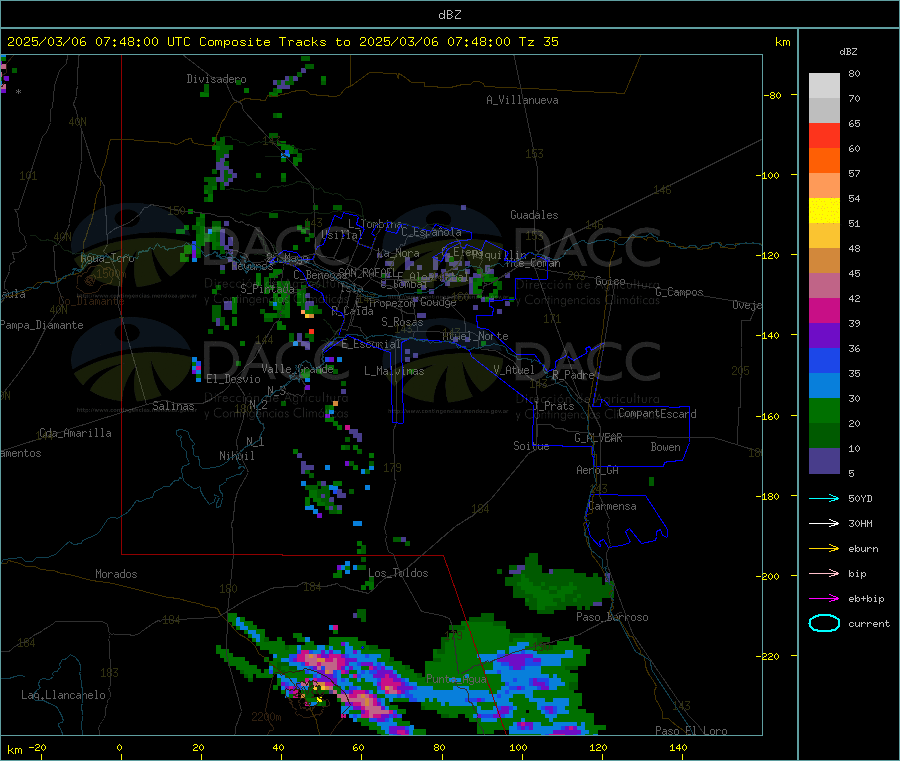Screen dimensions: 900x761
Task: Click the yellow eburn arrow in legend
Action: click(x=824, y=548)
